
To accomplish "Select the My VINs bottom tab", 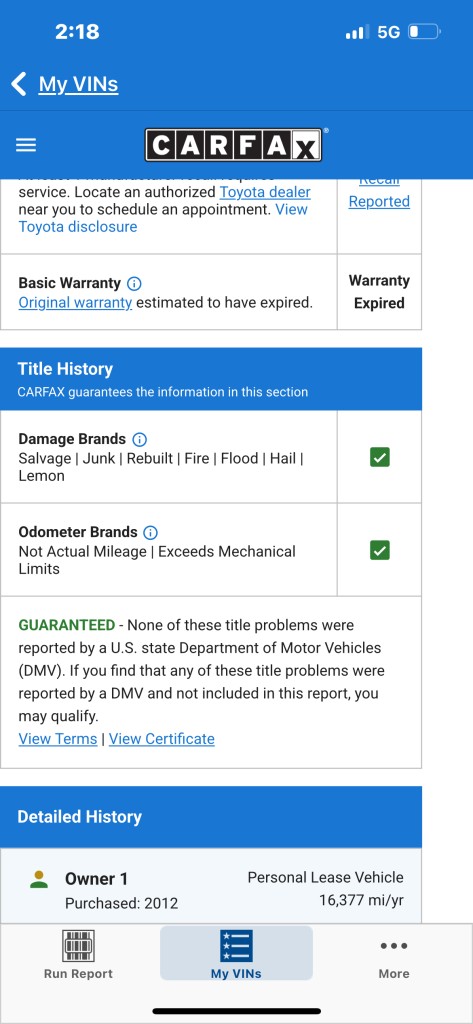I will 236,953.
